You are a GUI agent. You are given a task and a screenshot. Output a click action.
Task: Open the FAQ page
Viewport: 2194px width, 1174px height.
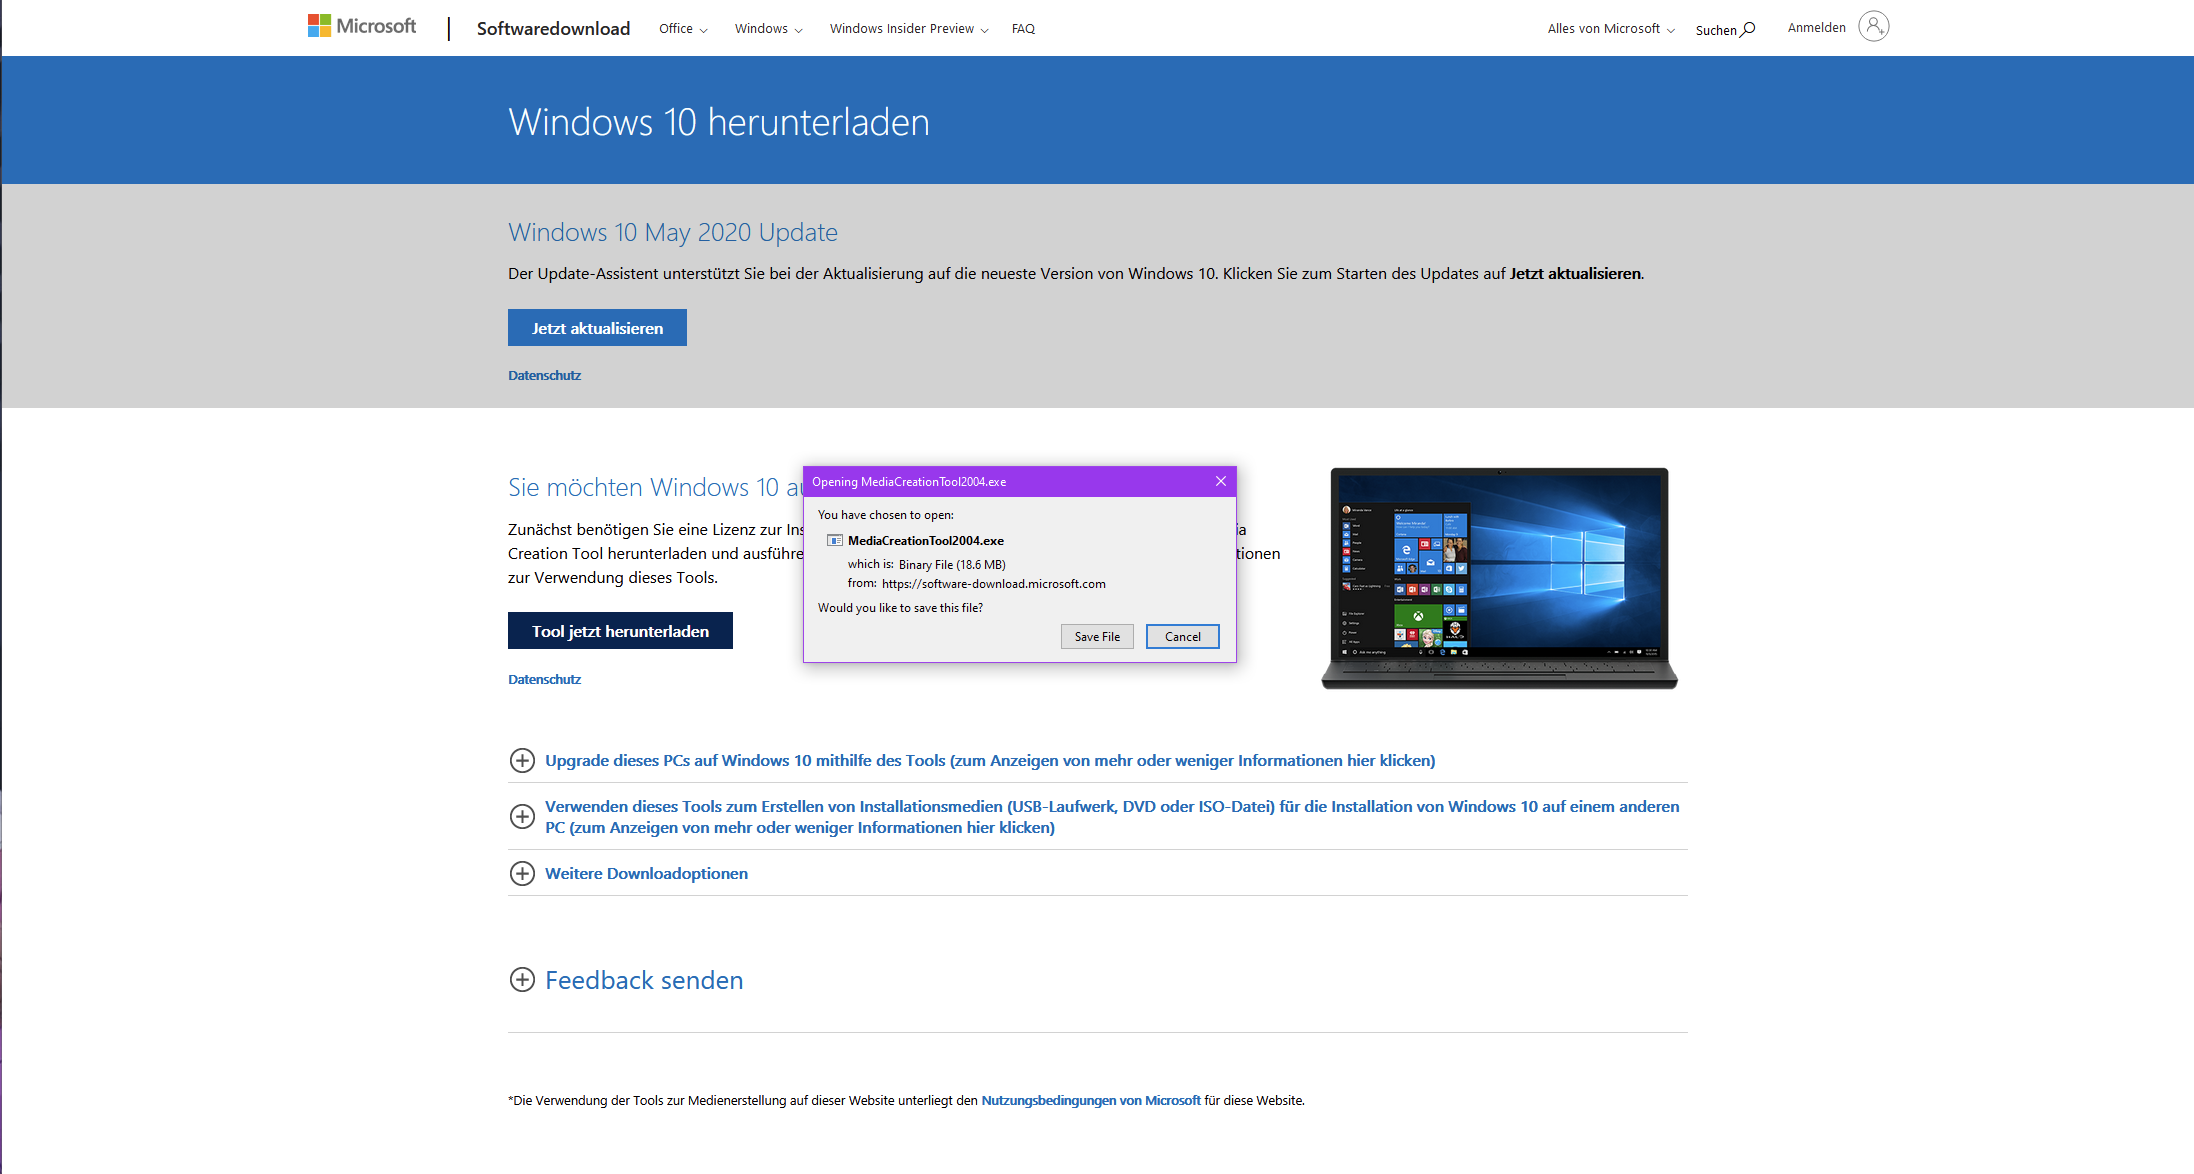[1023, 28]
